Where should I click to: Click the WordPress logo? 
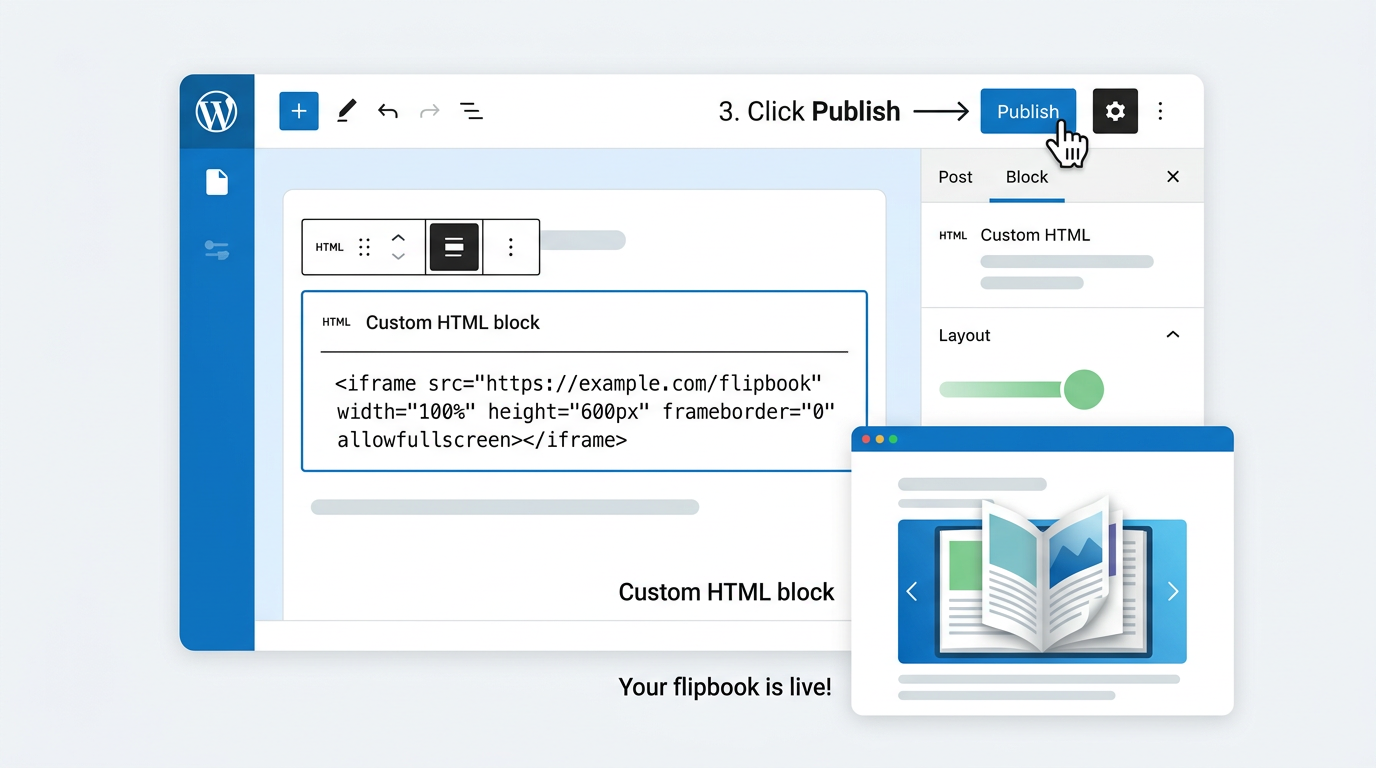click(216, 111)
